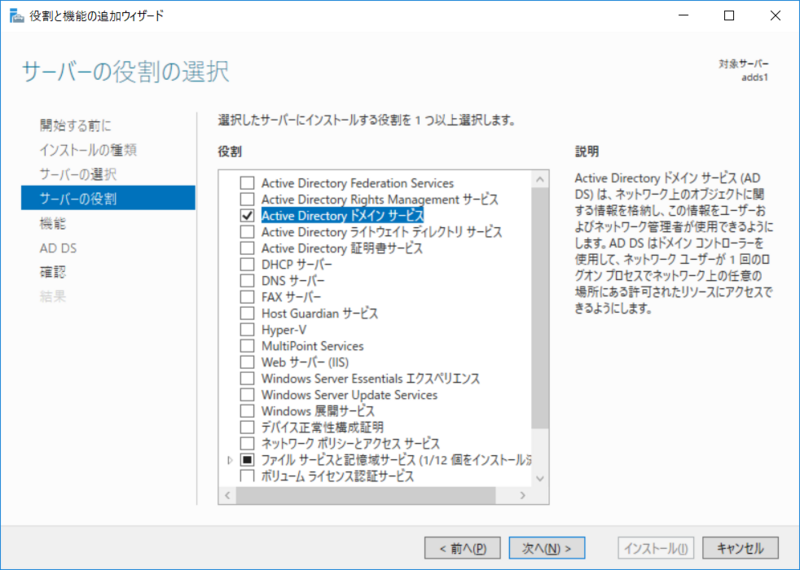Enable the DHCP サーバー checkbox
The image size is (800, 570).
(x=247, y=264)
